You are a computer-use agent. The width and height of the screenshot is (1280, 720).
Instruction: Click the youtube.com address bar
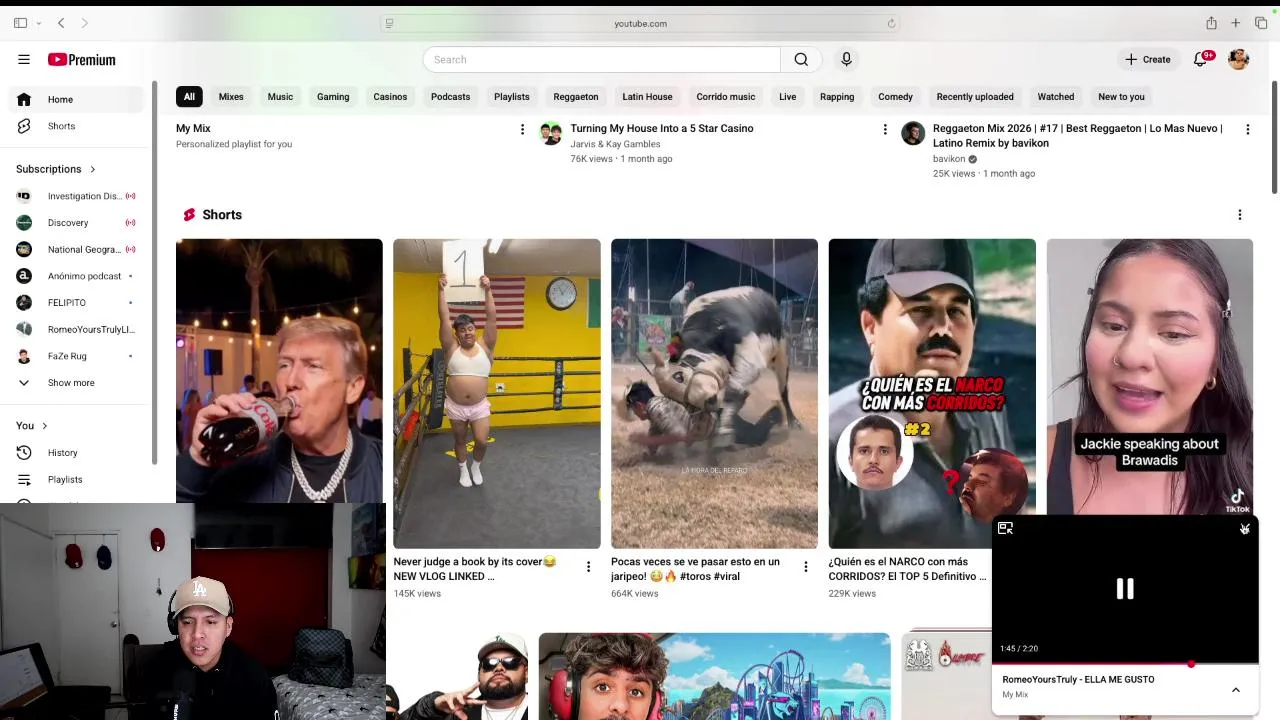pyautogui.click(x=640, y=23)
